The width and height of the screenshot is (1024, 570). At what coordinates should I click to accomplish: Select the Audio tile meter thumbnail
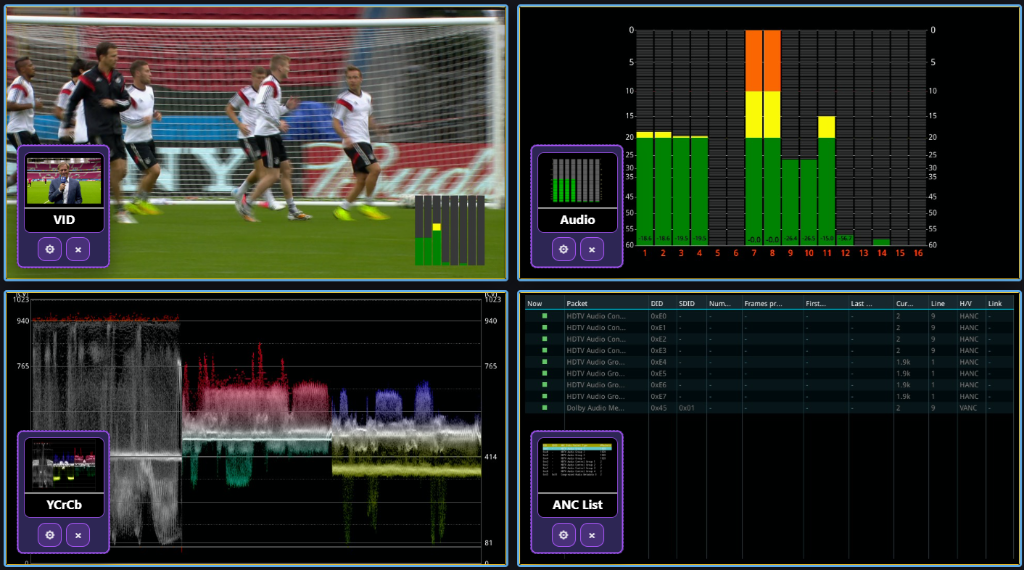[x=577, y=181]
